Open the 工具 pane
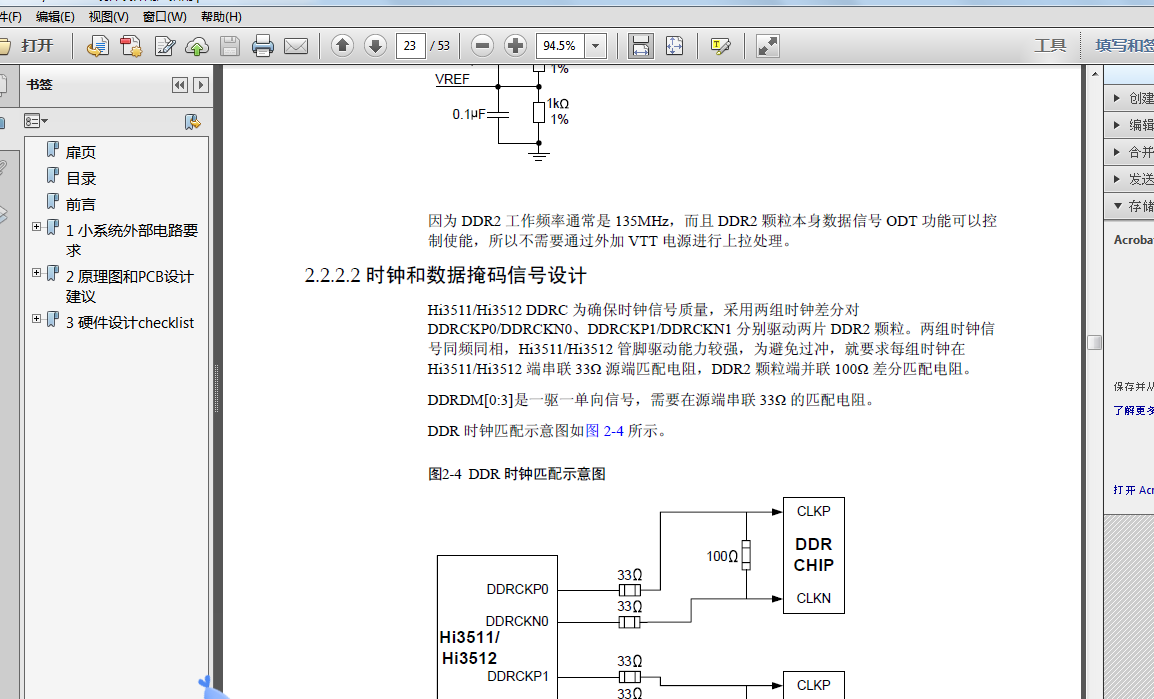Image resolution: width=1154 pixels, height=699 pixels. tap(1050, 46)
